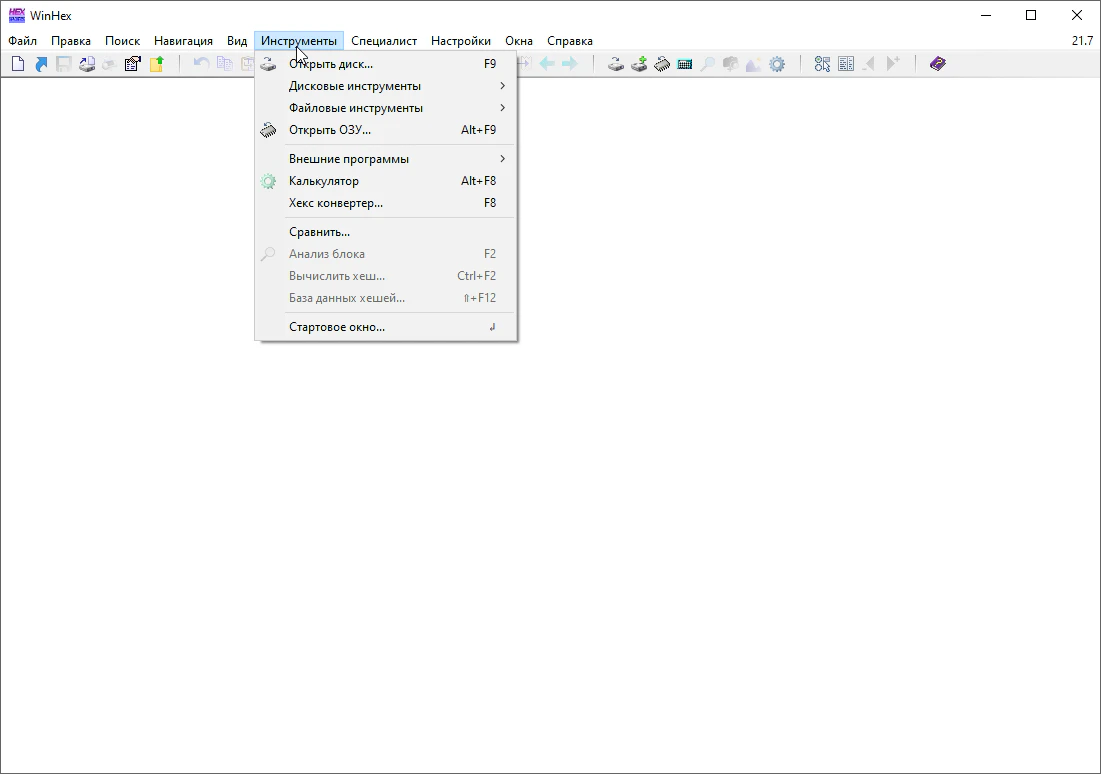
Task: Click the disk with green plus icon
Action: coord(639,64)
